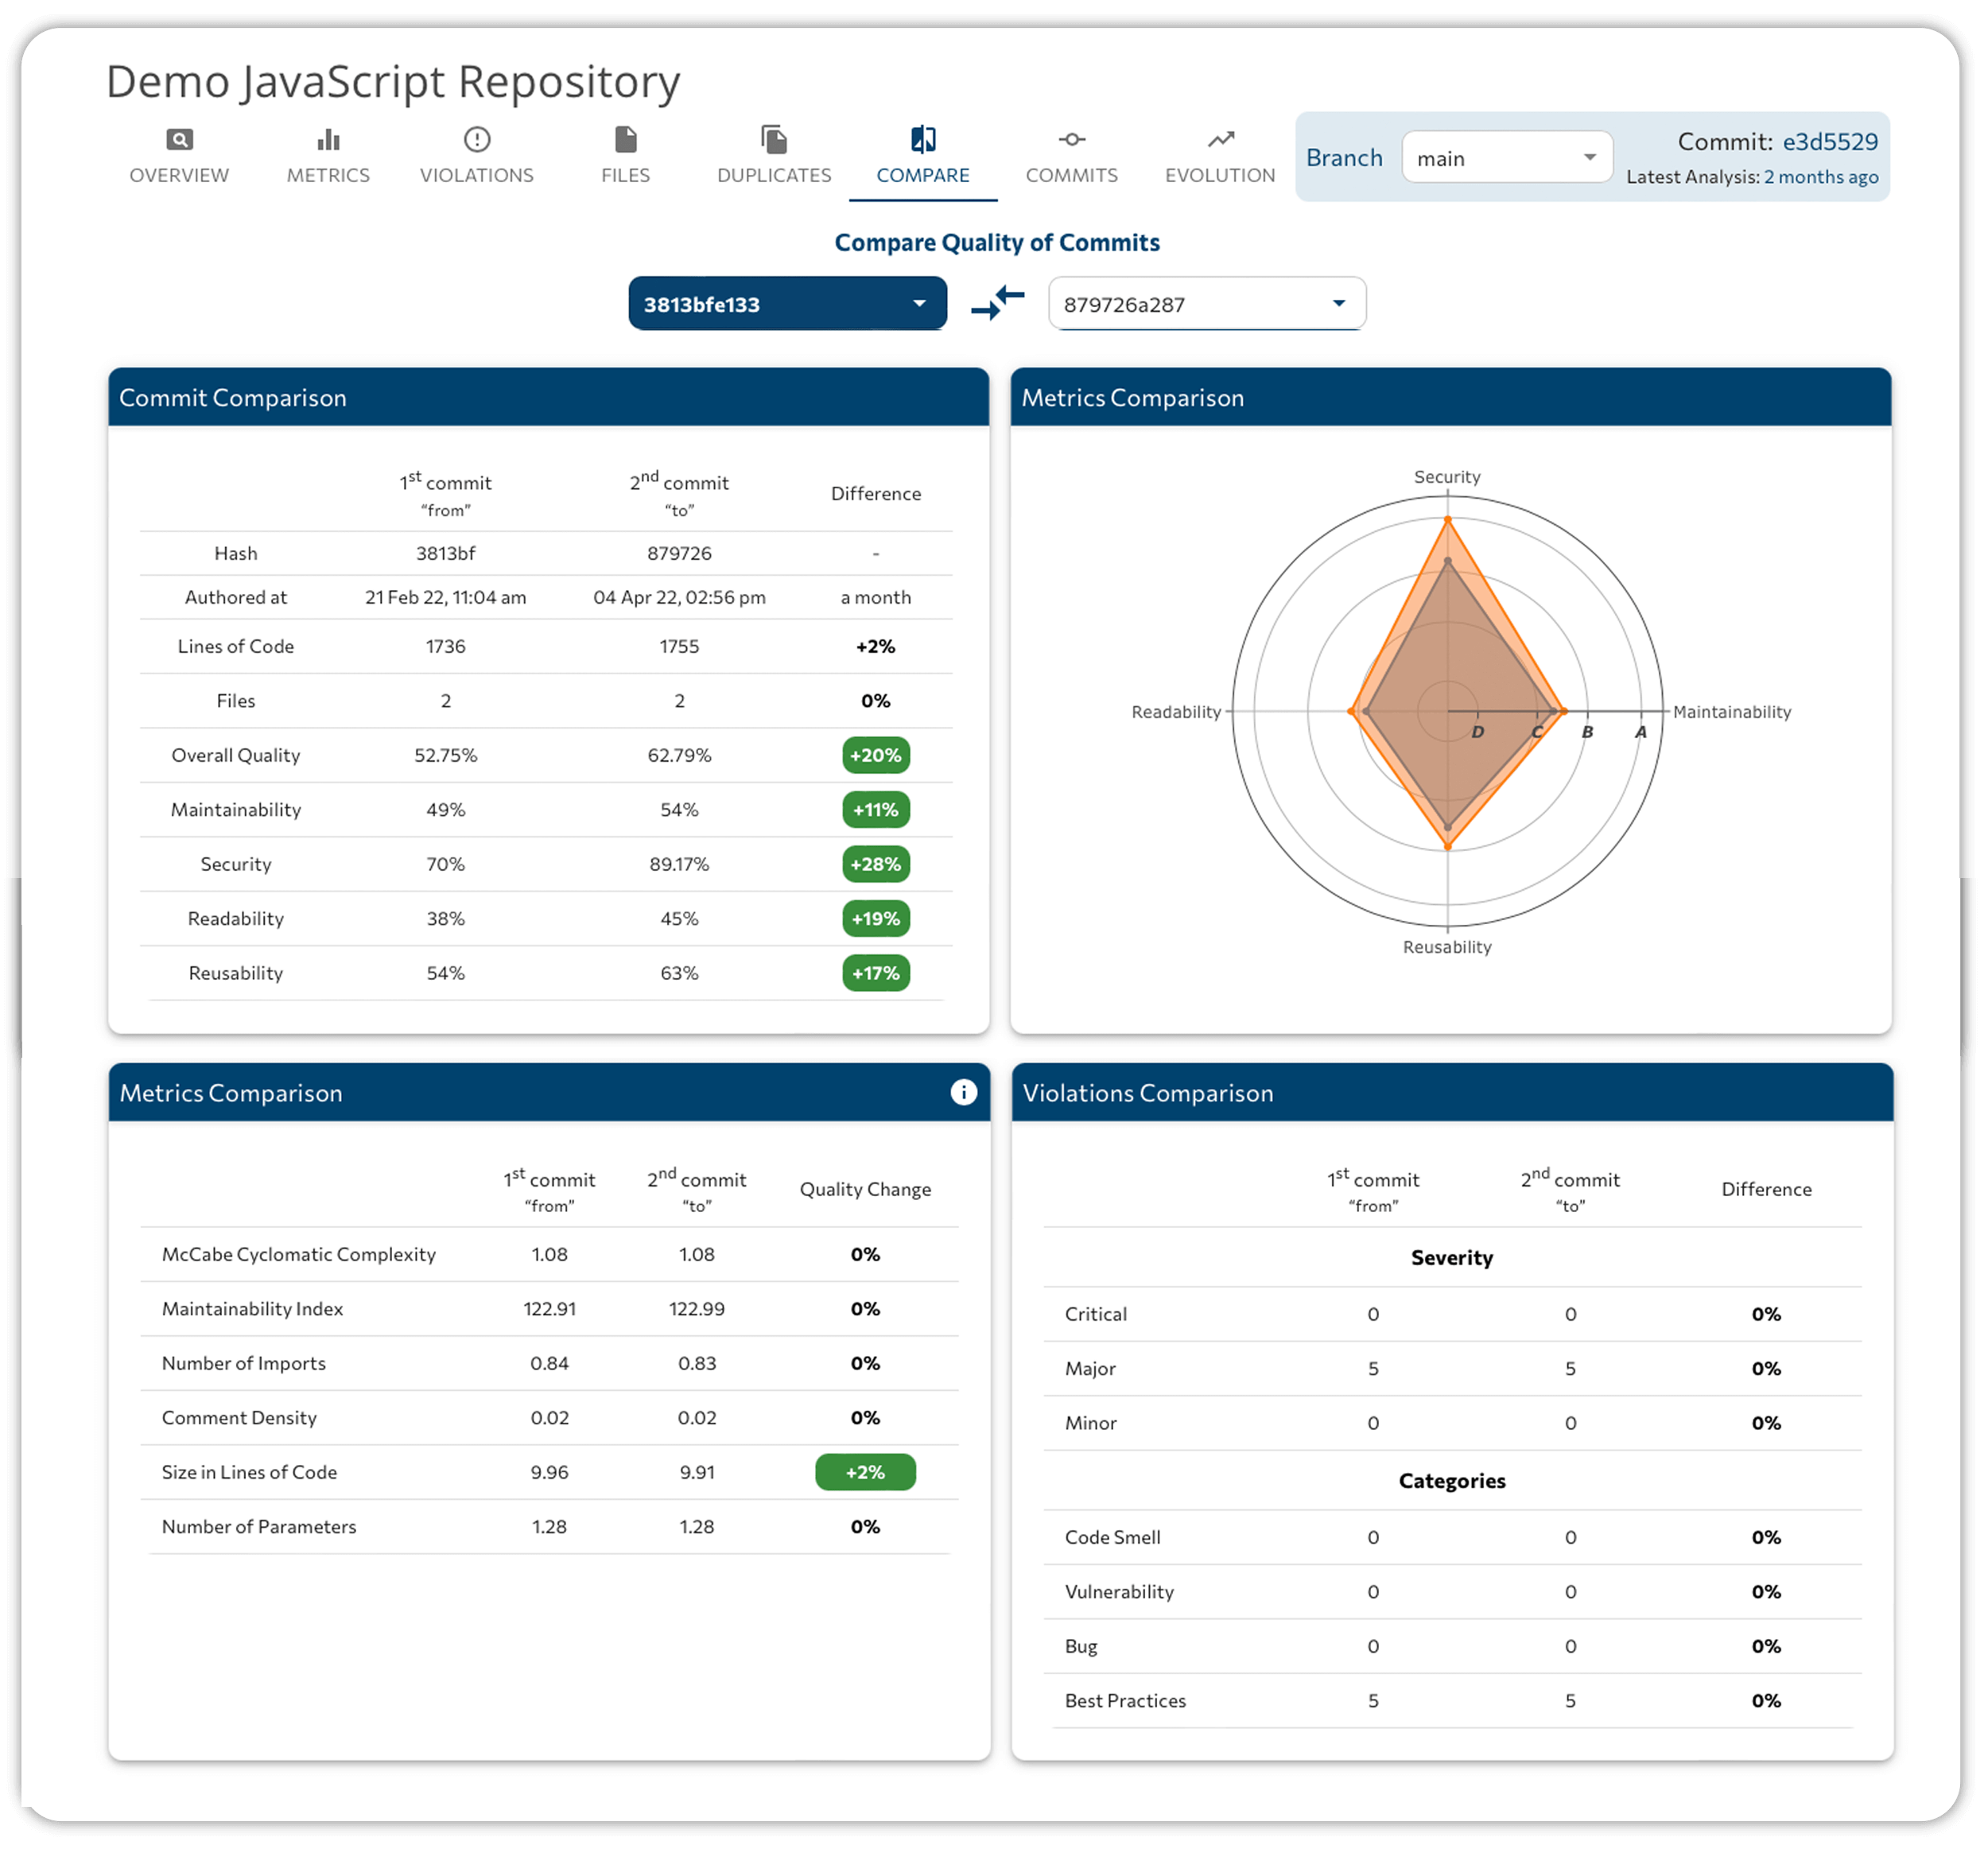Screen dimensions: 1988x1853
Task: Click the Security +28% badge
Action: pos(876,864)
